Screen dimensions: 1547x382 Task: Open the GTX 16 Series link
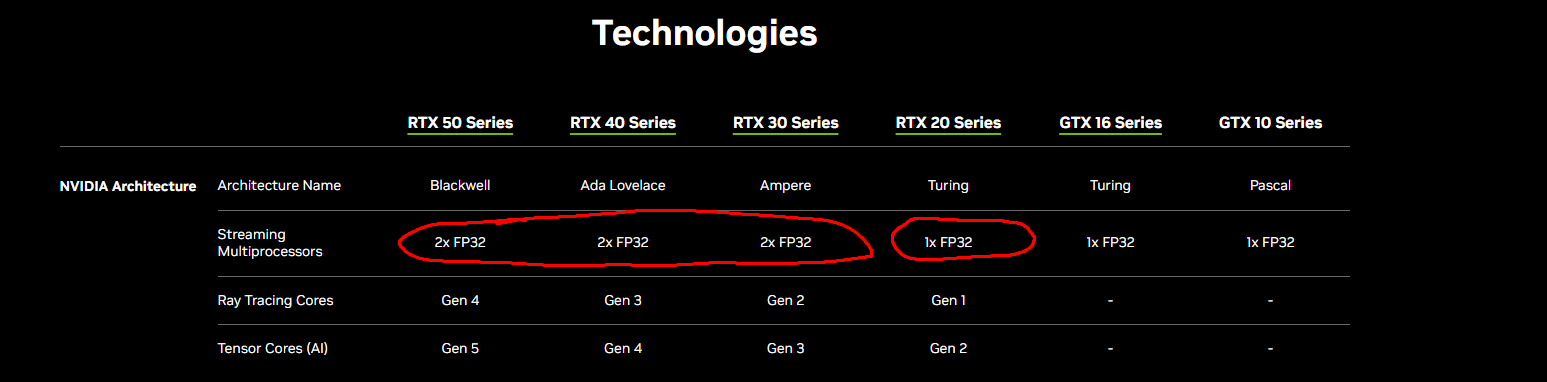(x=1110, y=123)
